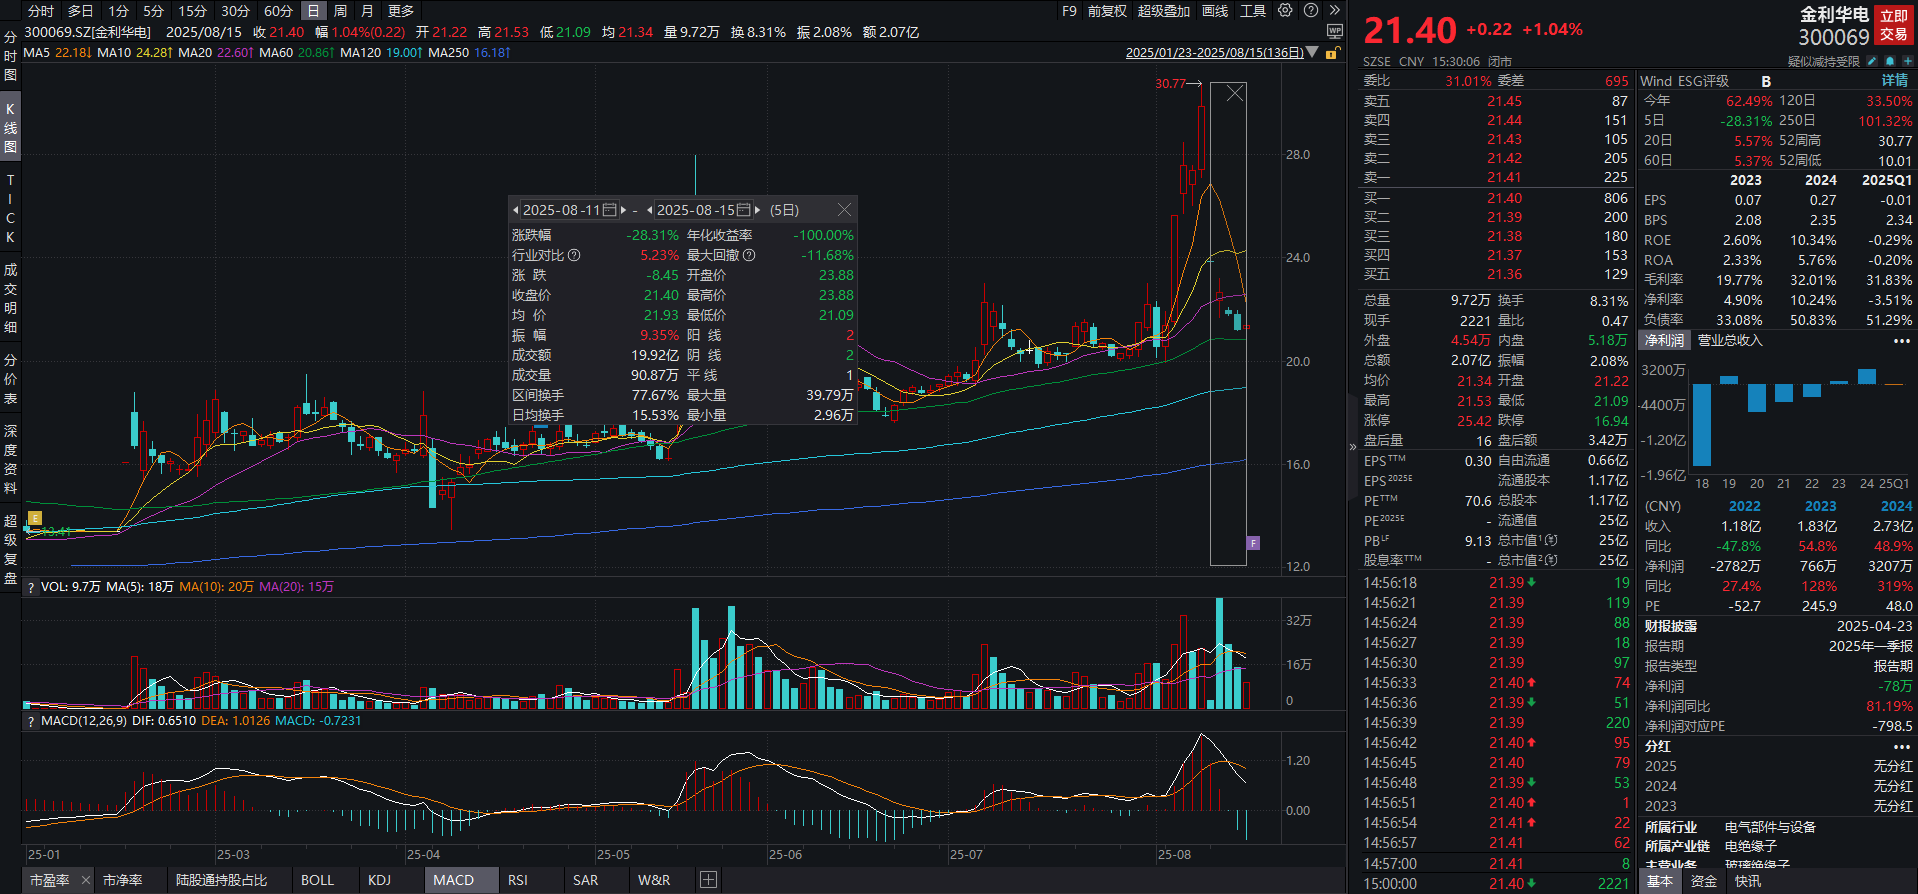Click the 立即交易 trade button

point(1894,26)
